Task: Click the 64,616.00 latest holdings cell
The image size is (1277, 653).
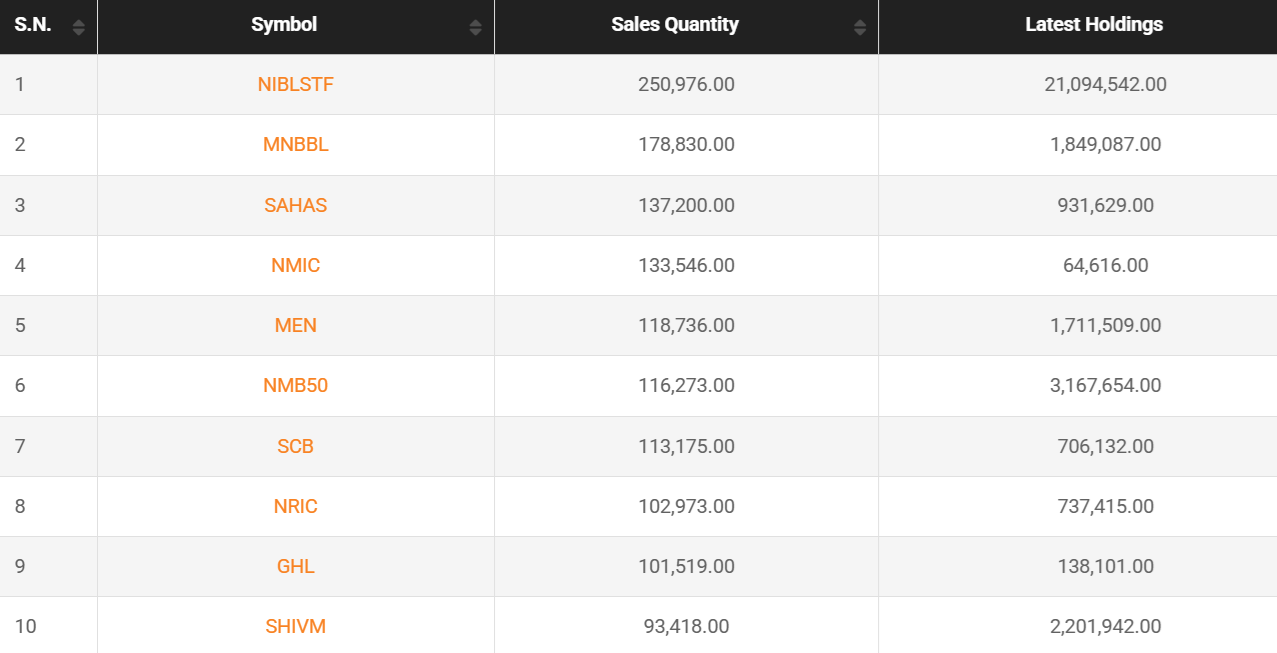Action: (x=1105, y=266)
